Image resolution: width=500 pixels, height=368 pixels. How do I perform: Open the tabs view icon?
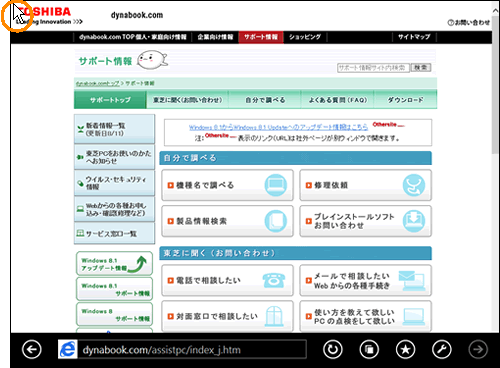pyautogui.click(x=369, y=349)
